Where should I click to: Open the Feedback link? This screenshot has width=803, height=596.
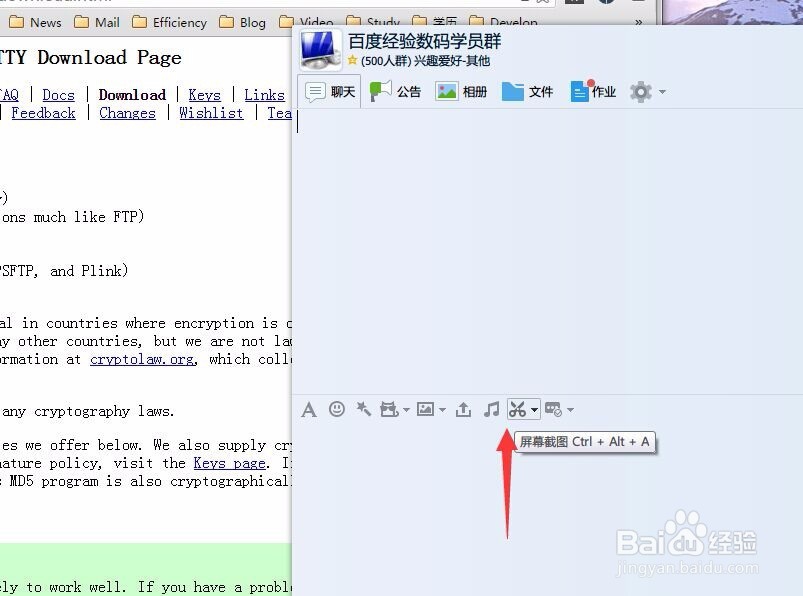coord(44,113)
